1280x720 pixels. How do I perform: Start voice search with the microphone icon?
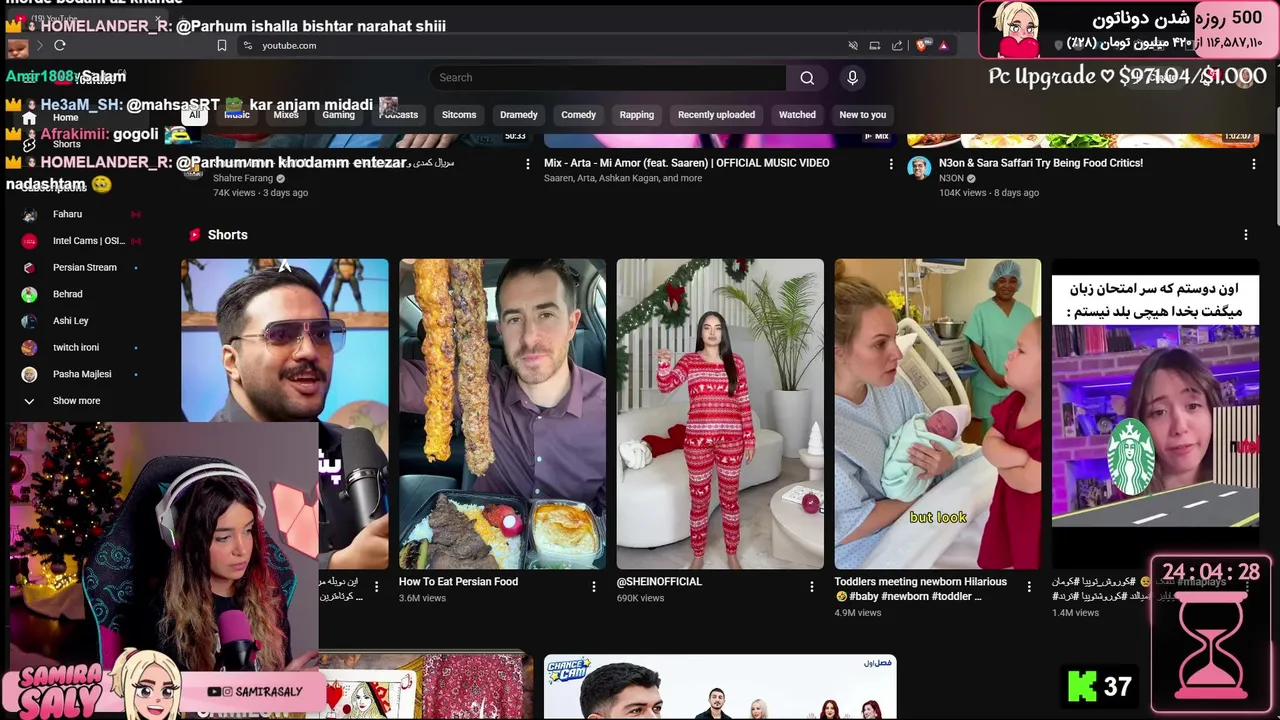tap(852, 78)
